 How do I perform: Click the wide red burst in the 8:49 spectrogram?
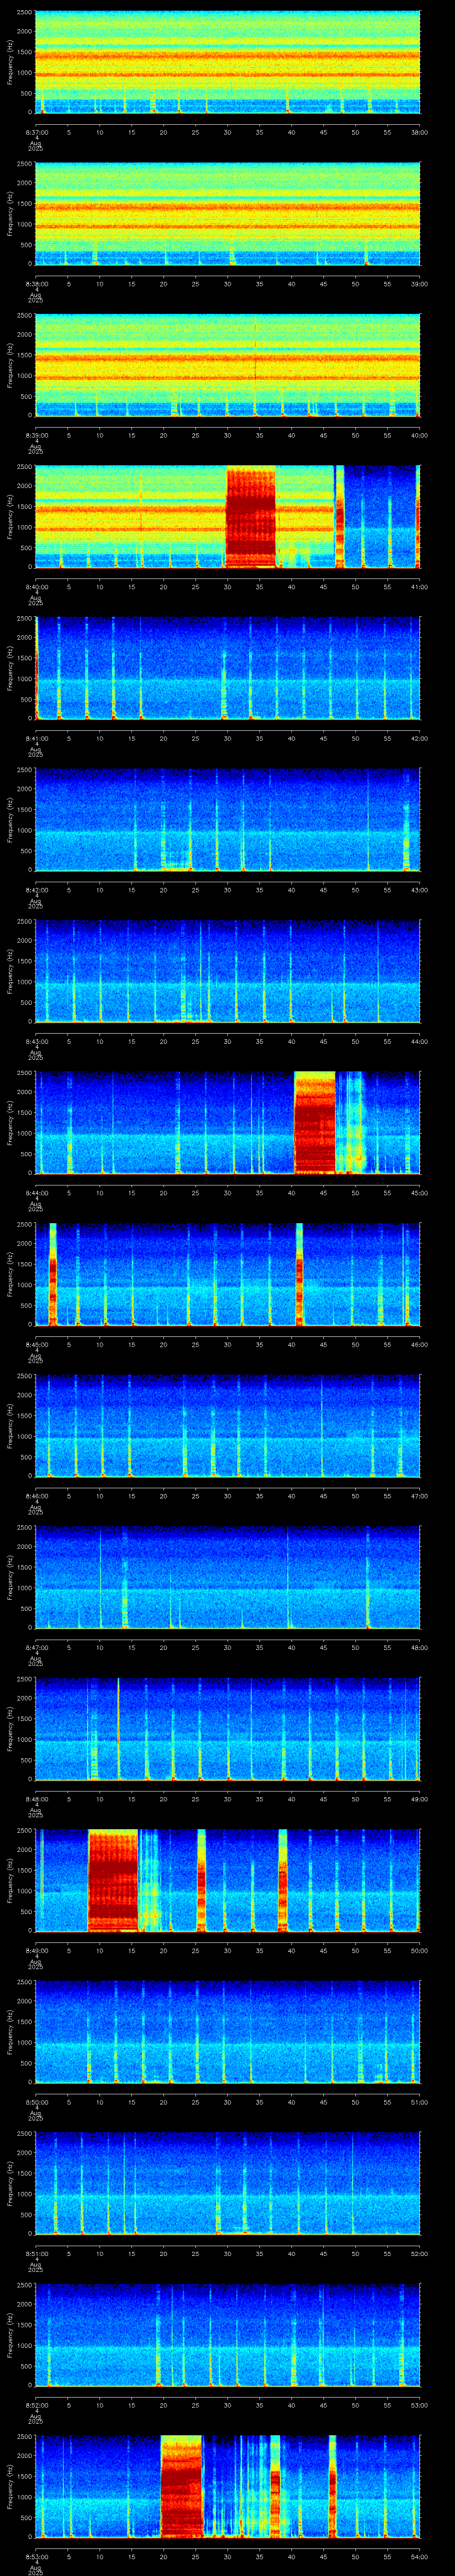(x=113, y=1881)
